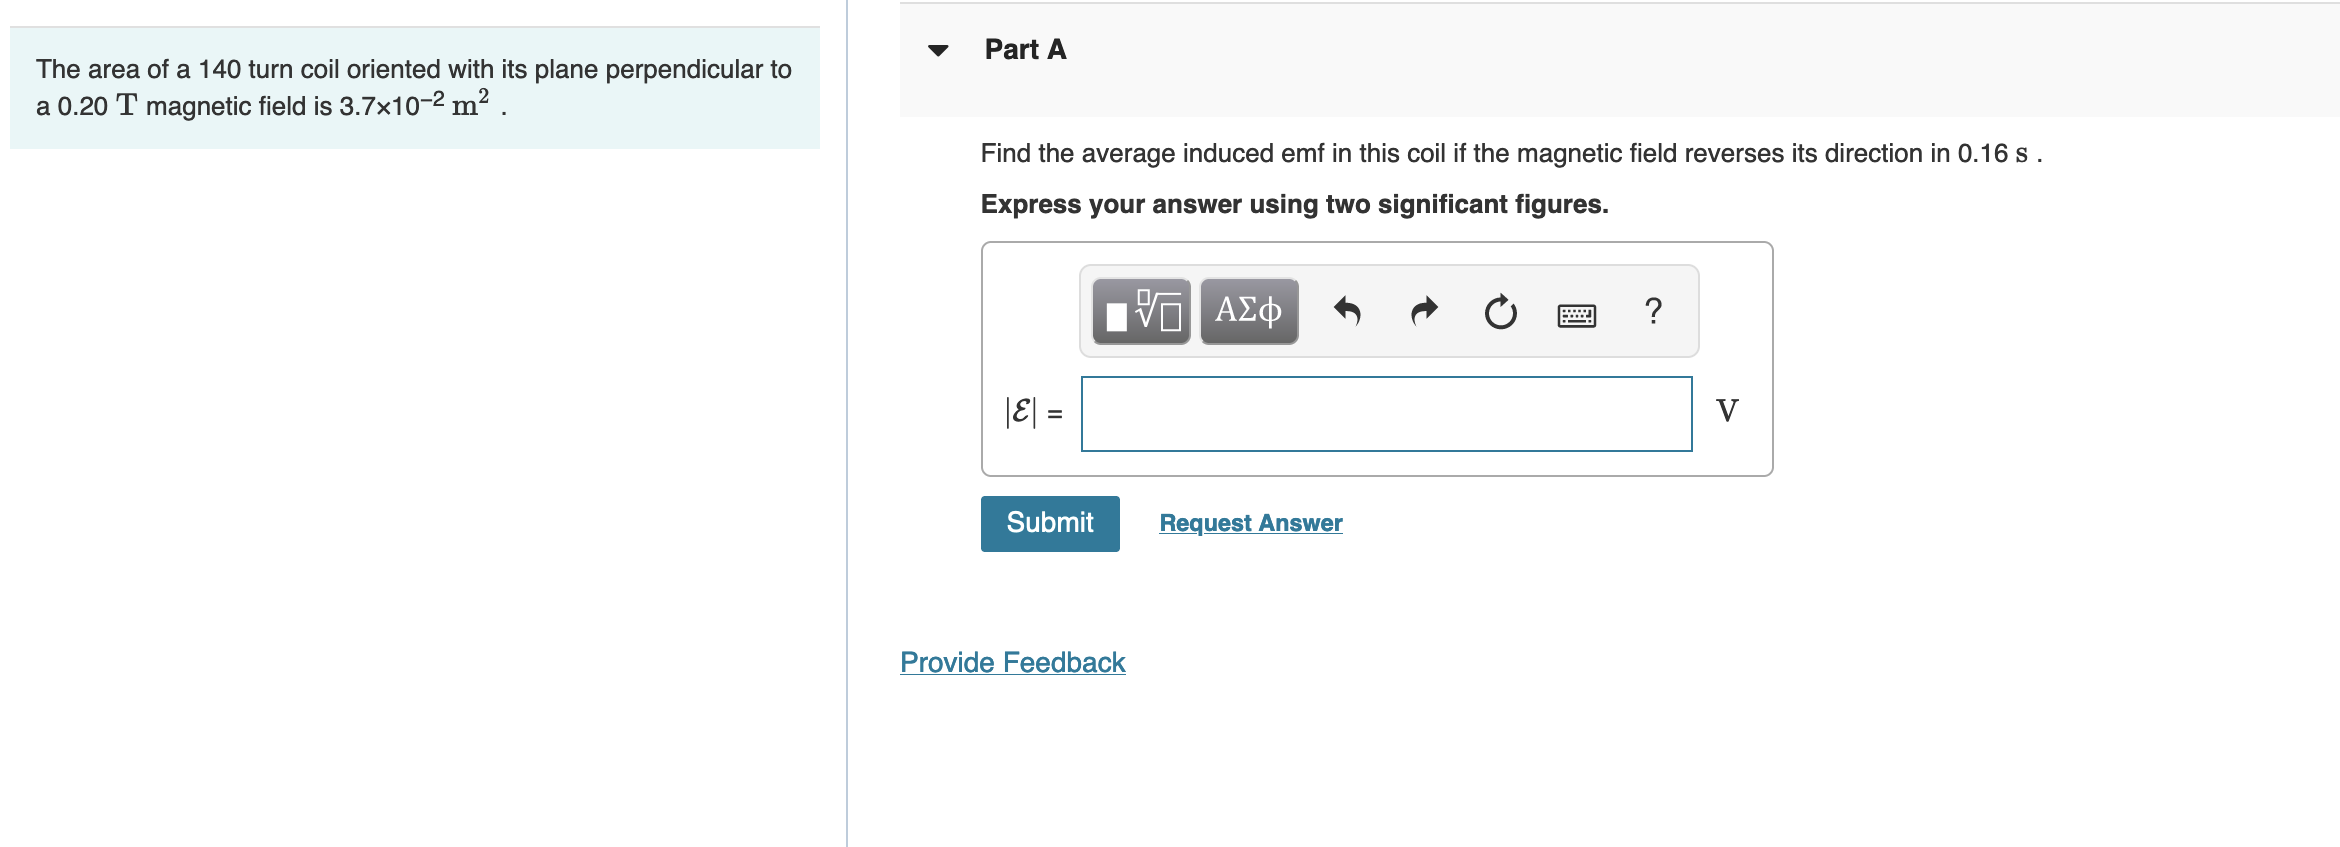Open the math templates button

1141,312
